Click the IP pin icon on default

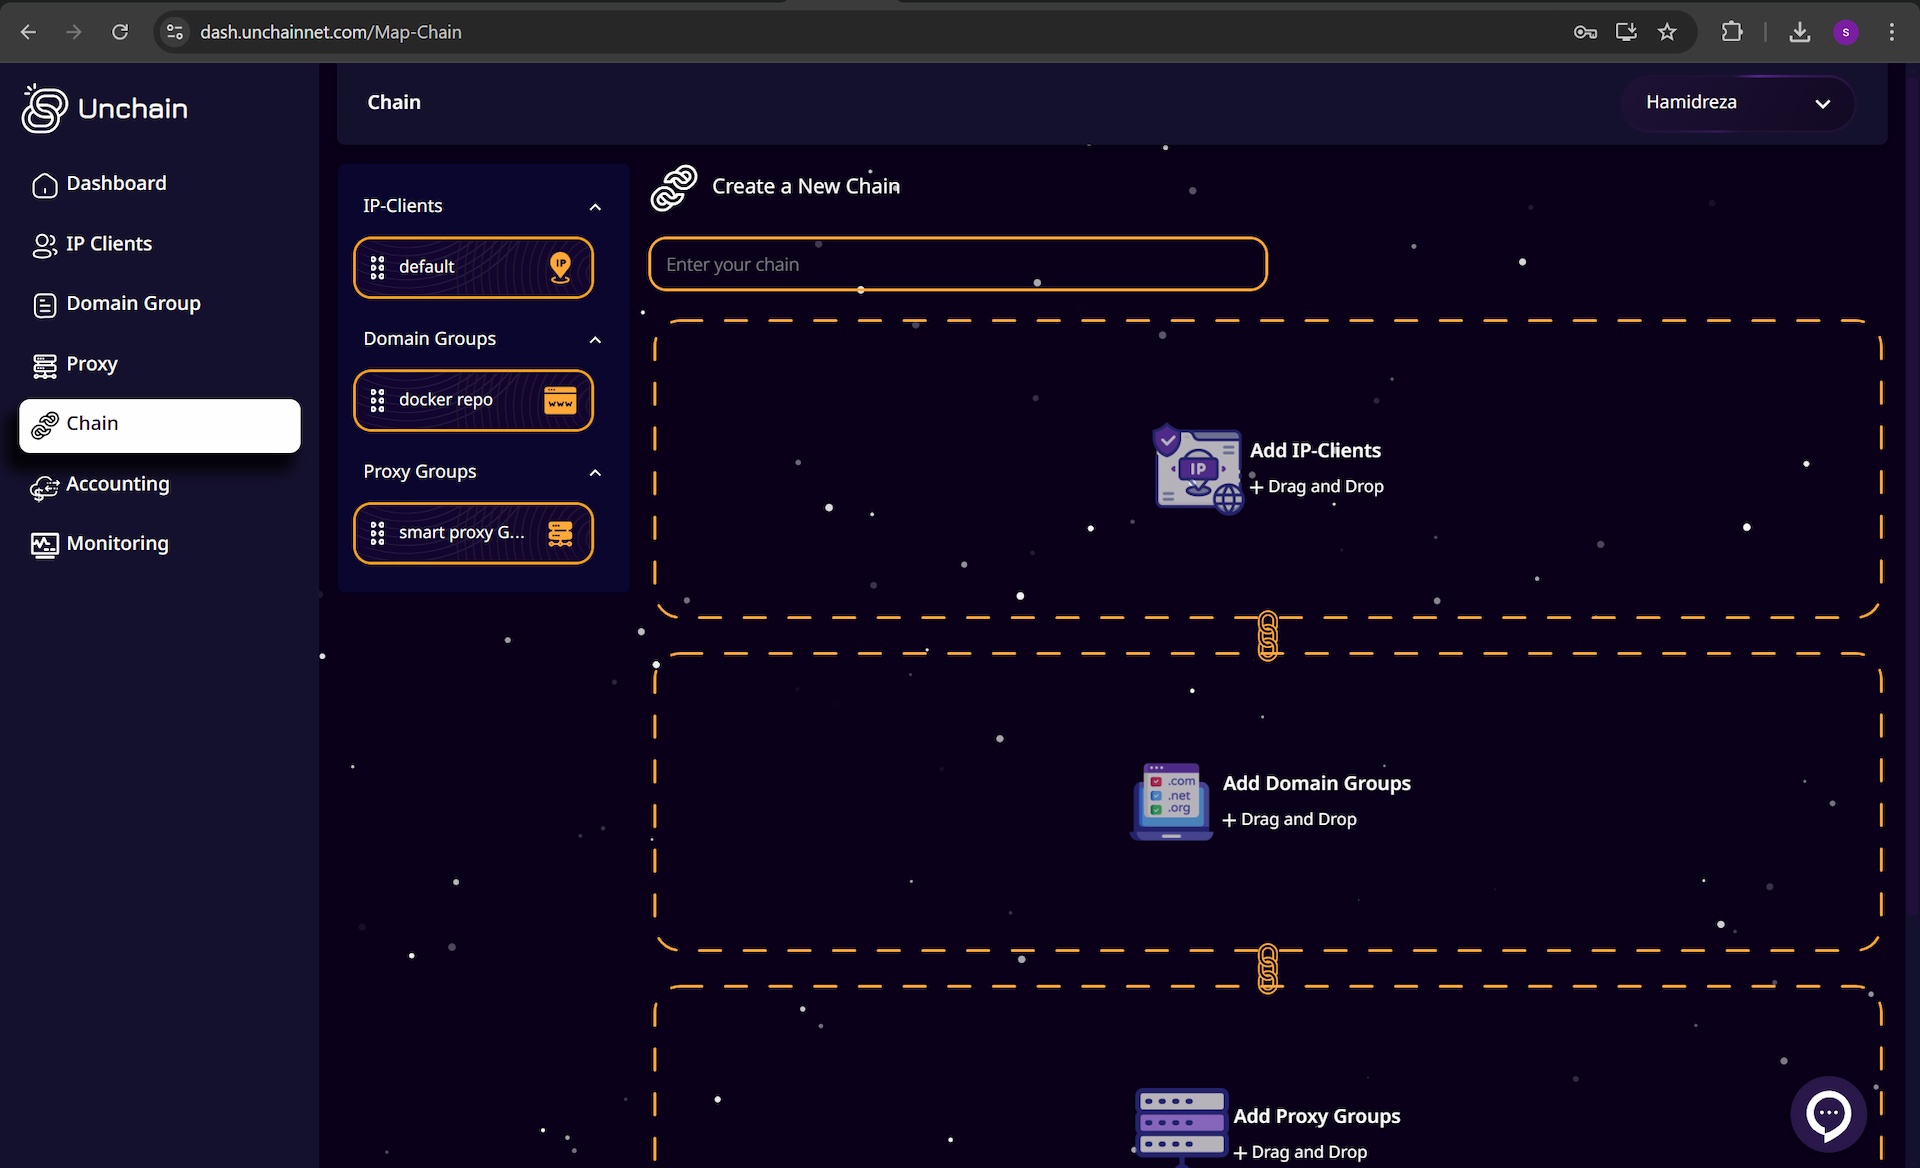[560, 267]
